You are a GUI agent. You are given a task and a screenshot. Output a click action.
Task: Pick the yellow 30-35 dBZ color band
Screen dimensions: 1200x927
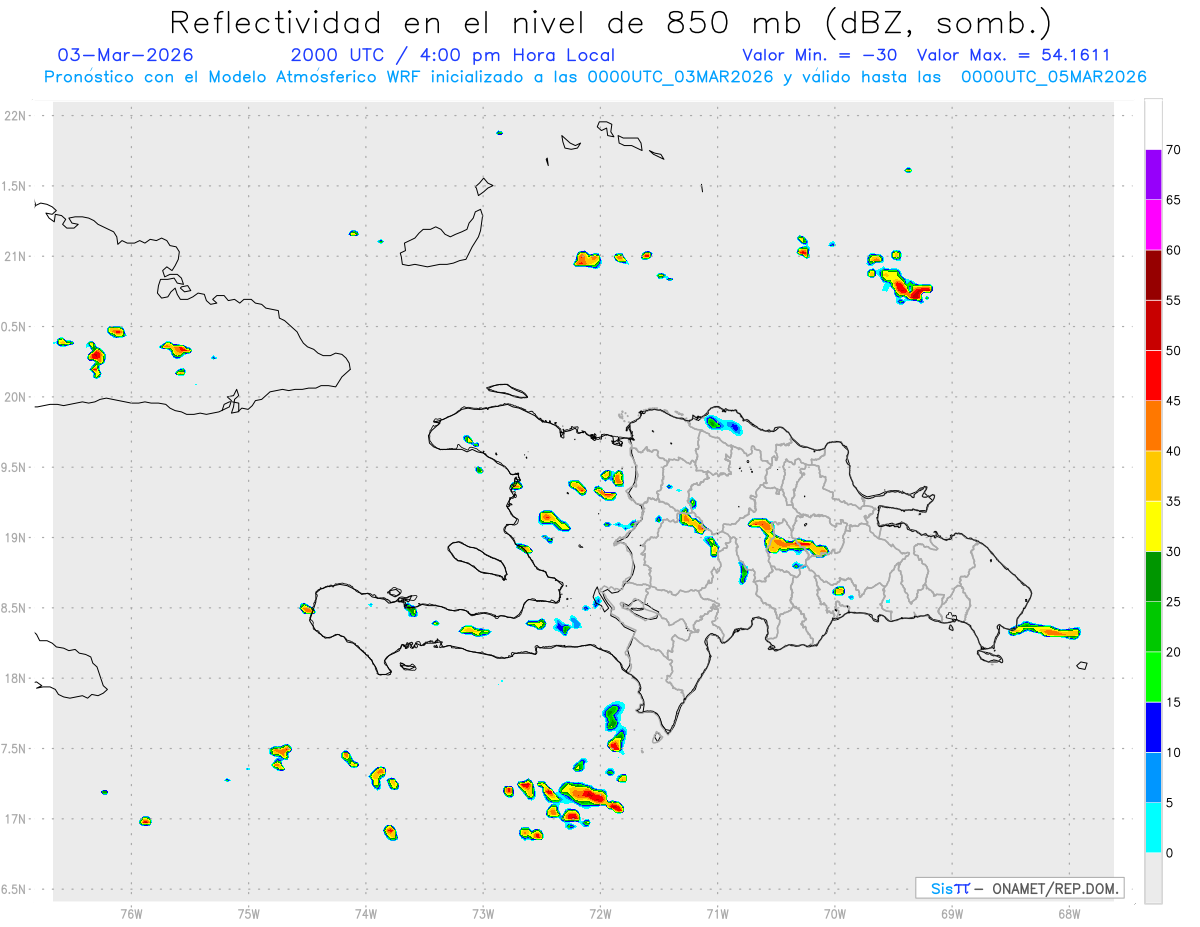pos(1154,526)
